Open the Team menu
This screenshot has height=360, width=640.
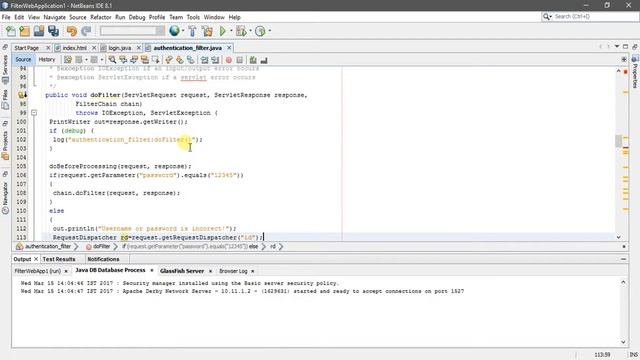coord(176,17)
